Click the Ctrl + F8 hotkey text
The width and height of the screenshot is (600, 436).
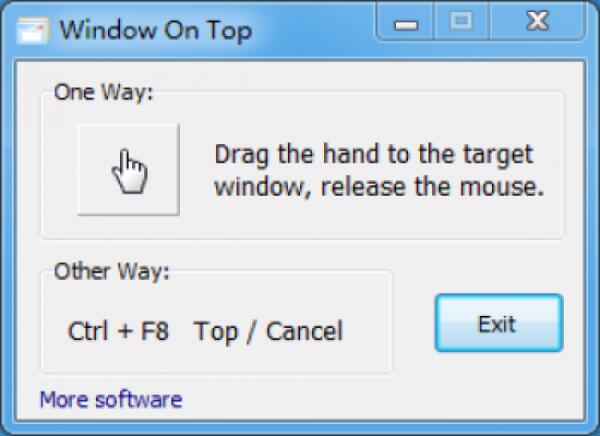point(118,331)
